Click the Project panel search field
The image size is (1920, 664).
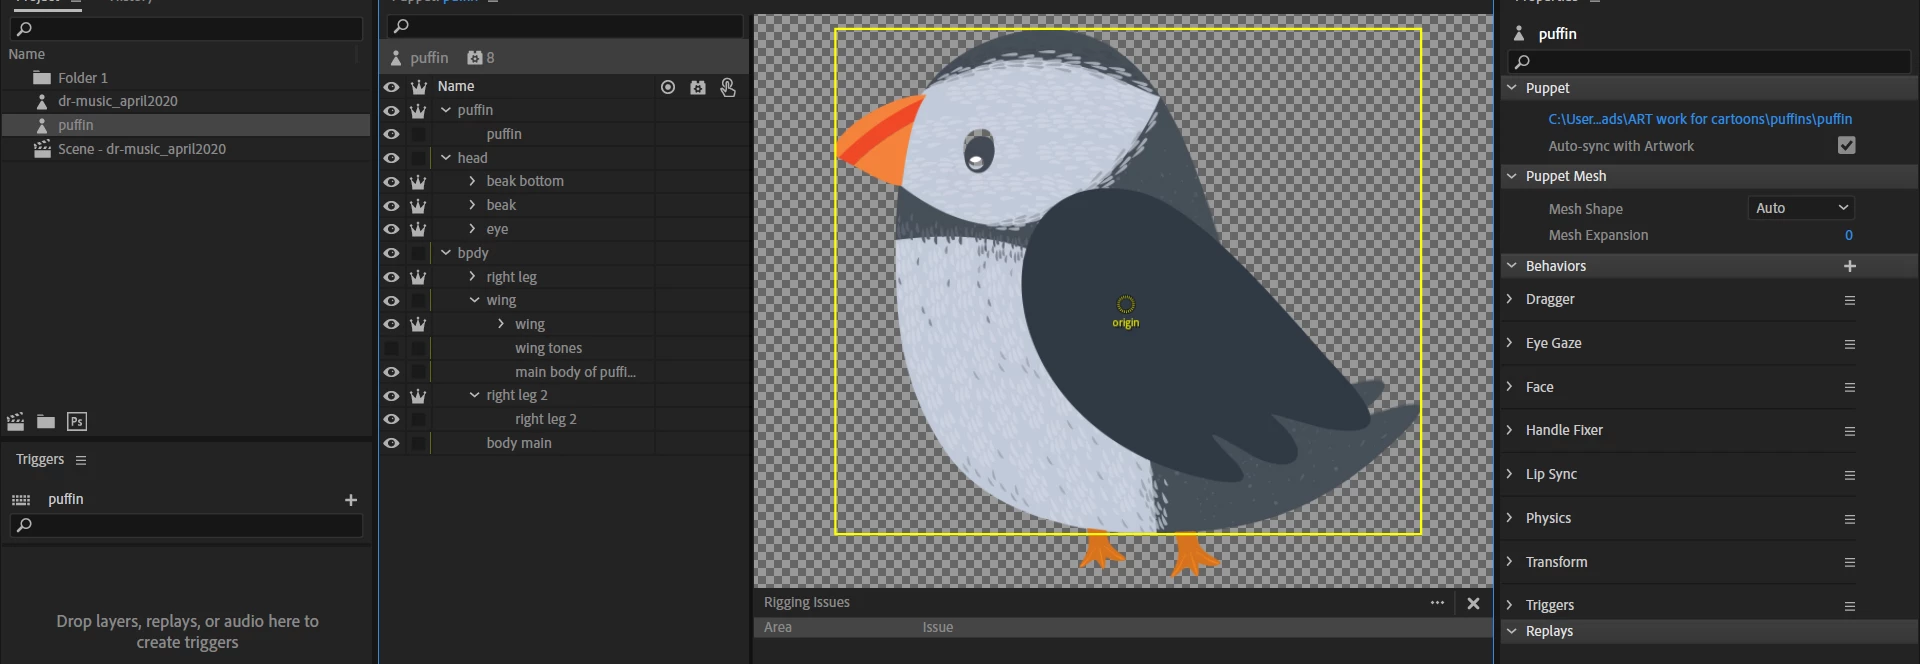[x=186, y=29]
